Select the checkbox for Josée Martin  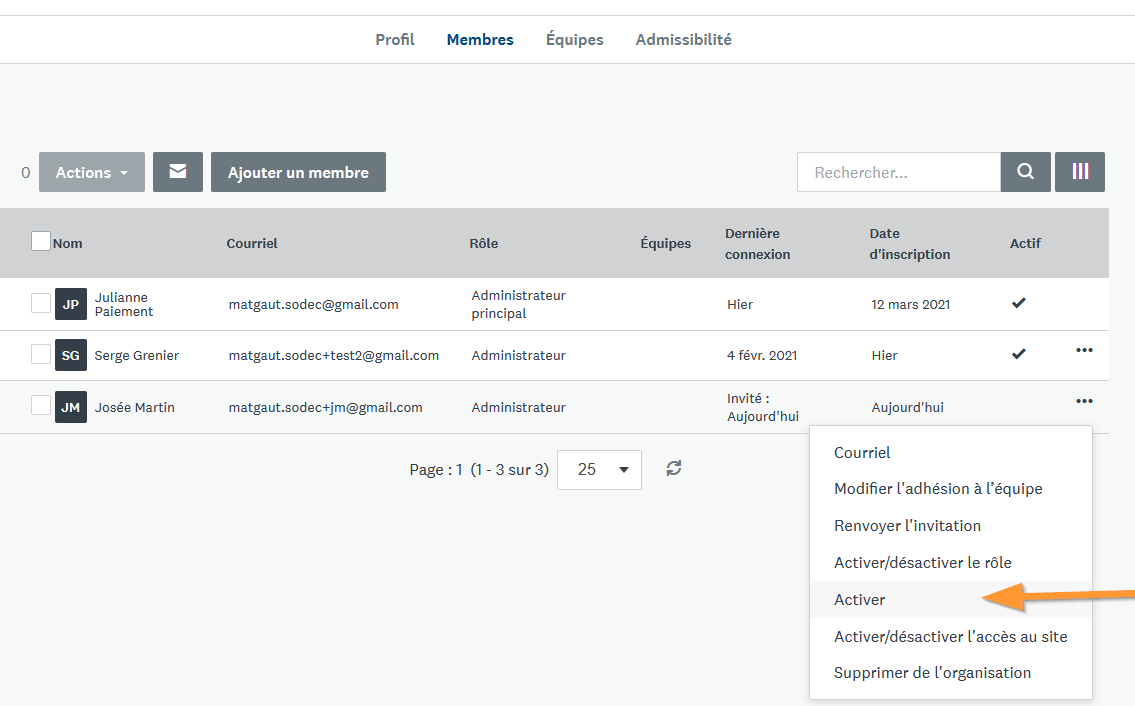tap(41, 405)
